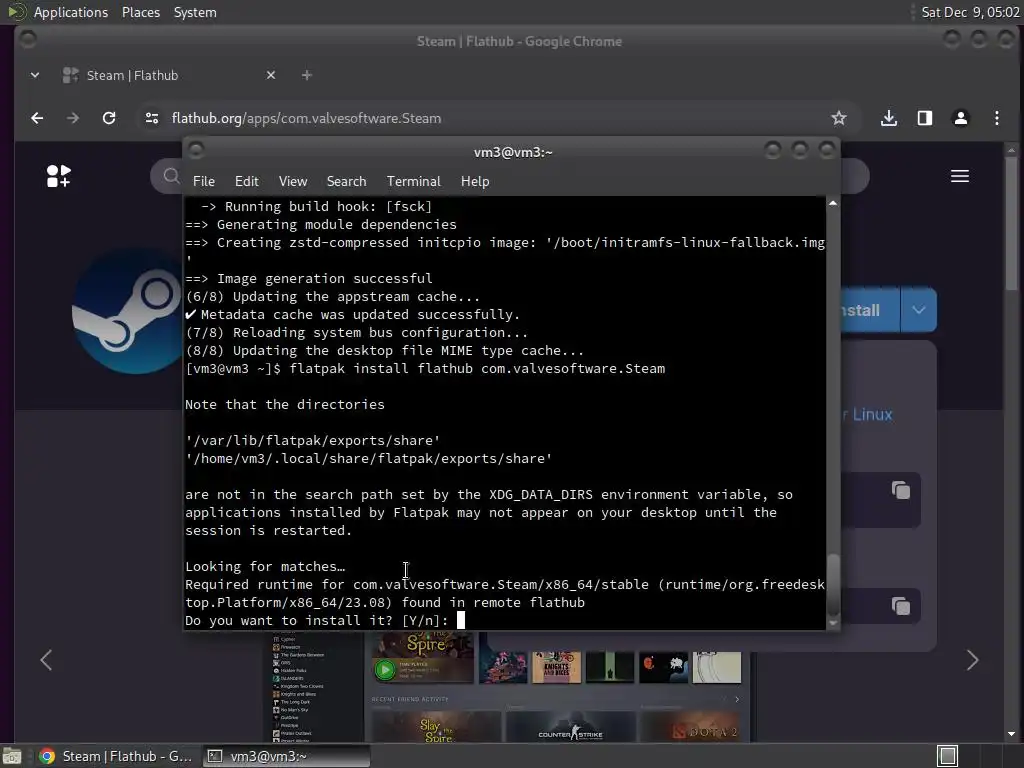The height and width of the screenshot is (768, 1024).
Task: Copy the second command with copy icon
Action: point(901,606)
